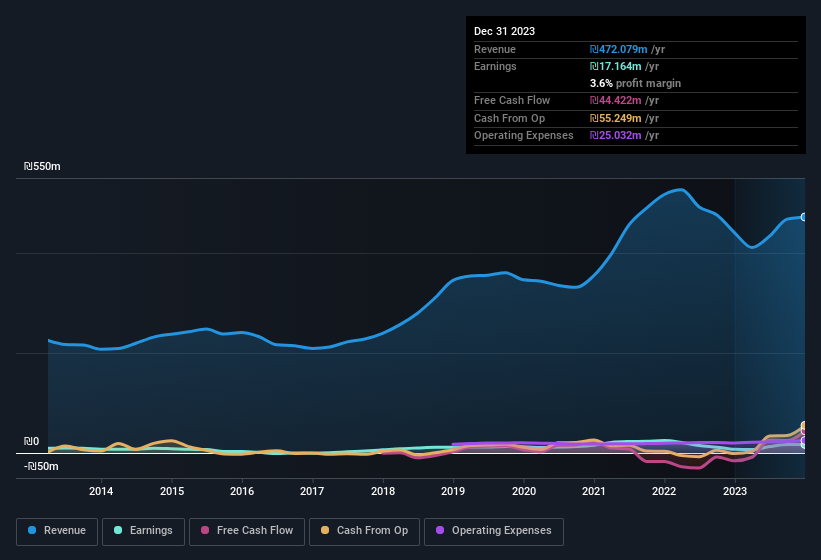Image resolution: width=821 pixels, height=560 pixels.
Task: Click the Revenue label in tooltip
Action: click(495, 49)
